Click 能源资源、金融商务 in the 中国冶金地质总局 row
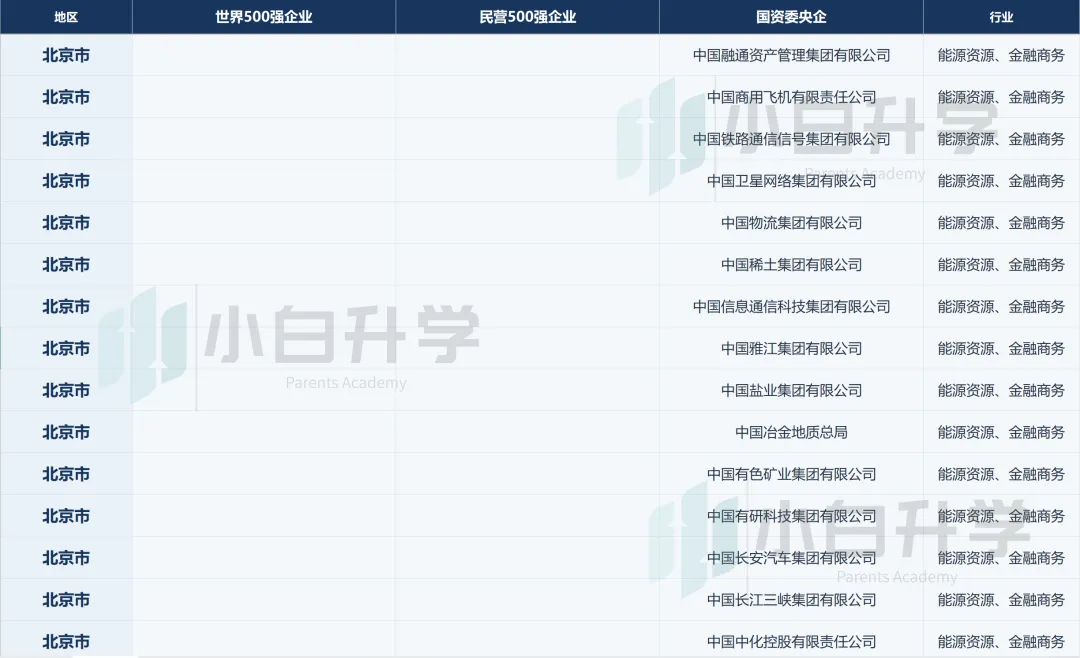This screenshot has height=658, width=1080. tap(1001, 433)
